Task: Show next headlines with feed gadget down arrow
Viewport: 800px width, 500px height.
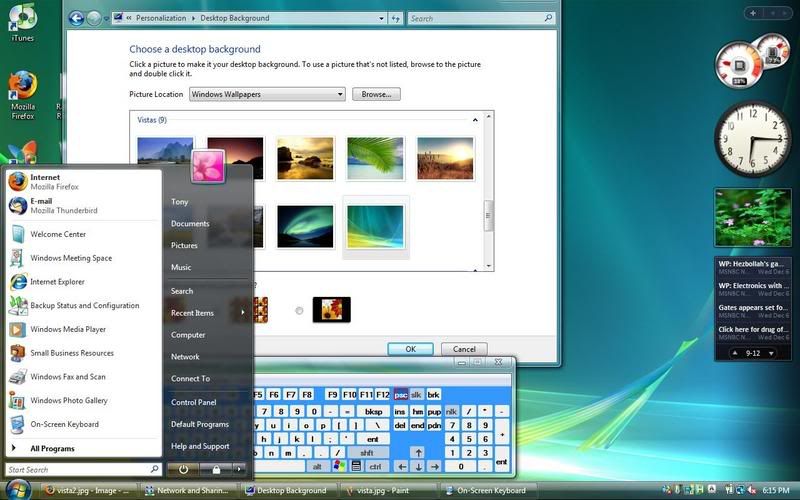Action: (771, 353)
